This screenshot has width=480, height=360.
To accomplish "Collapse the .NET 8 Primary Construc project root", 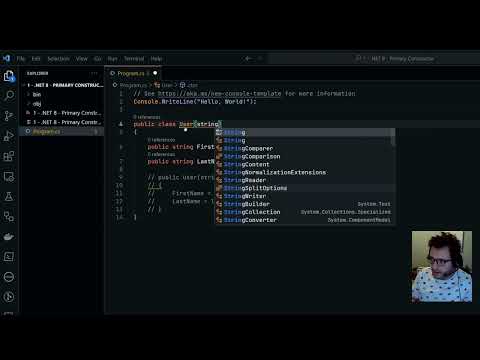I will pos(63,85).
